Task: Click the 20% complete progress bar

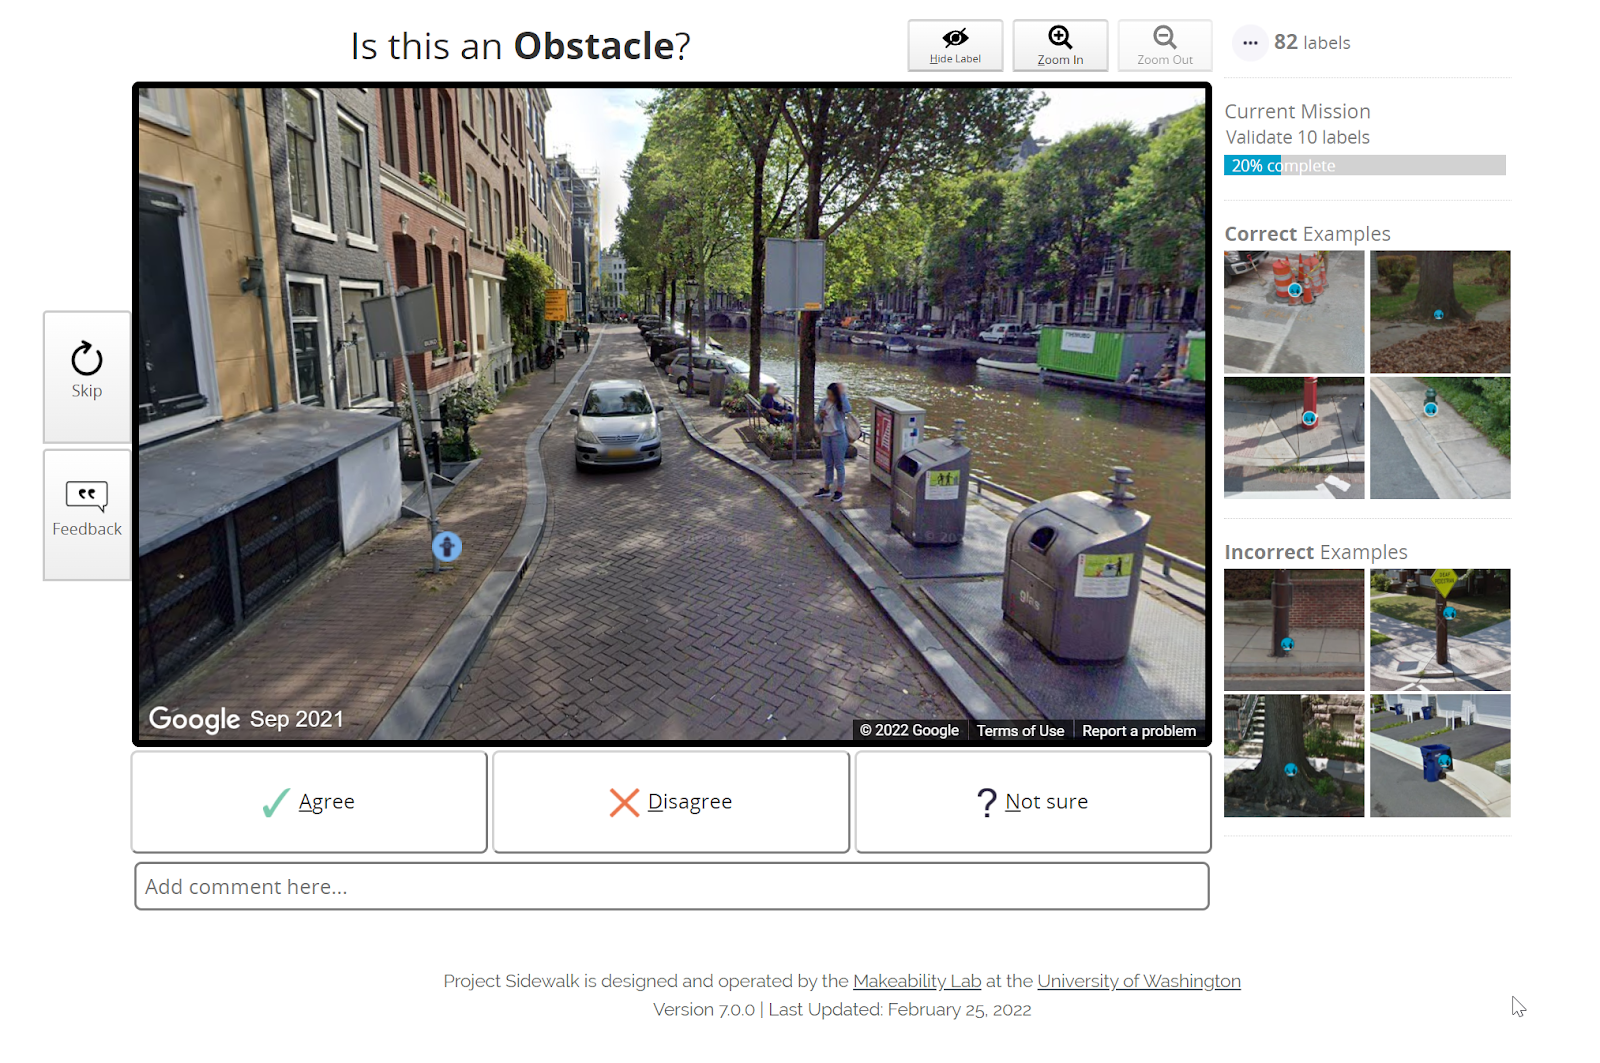Action: click(1364, 165)
